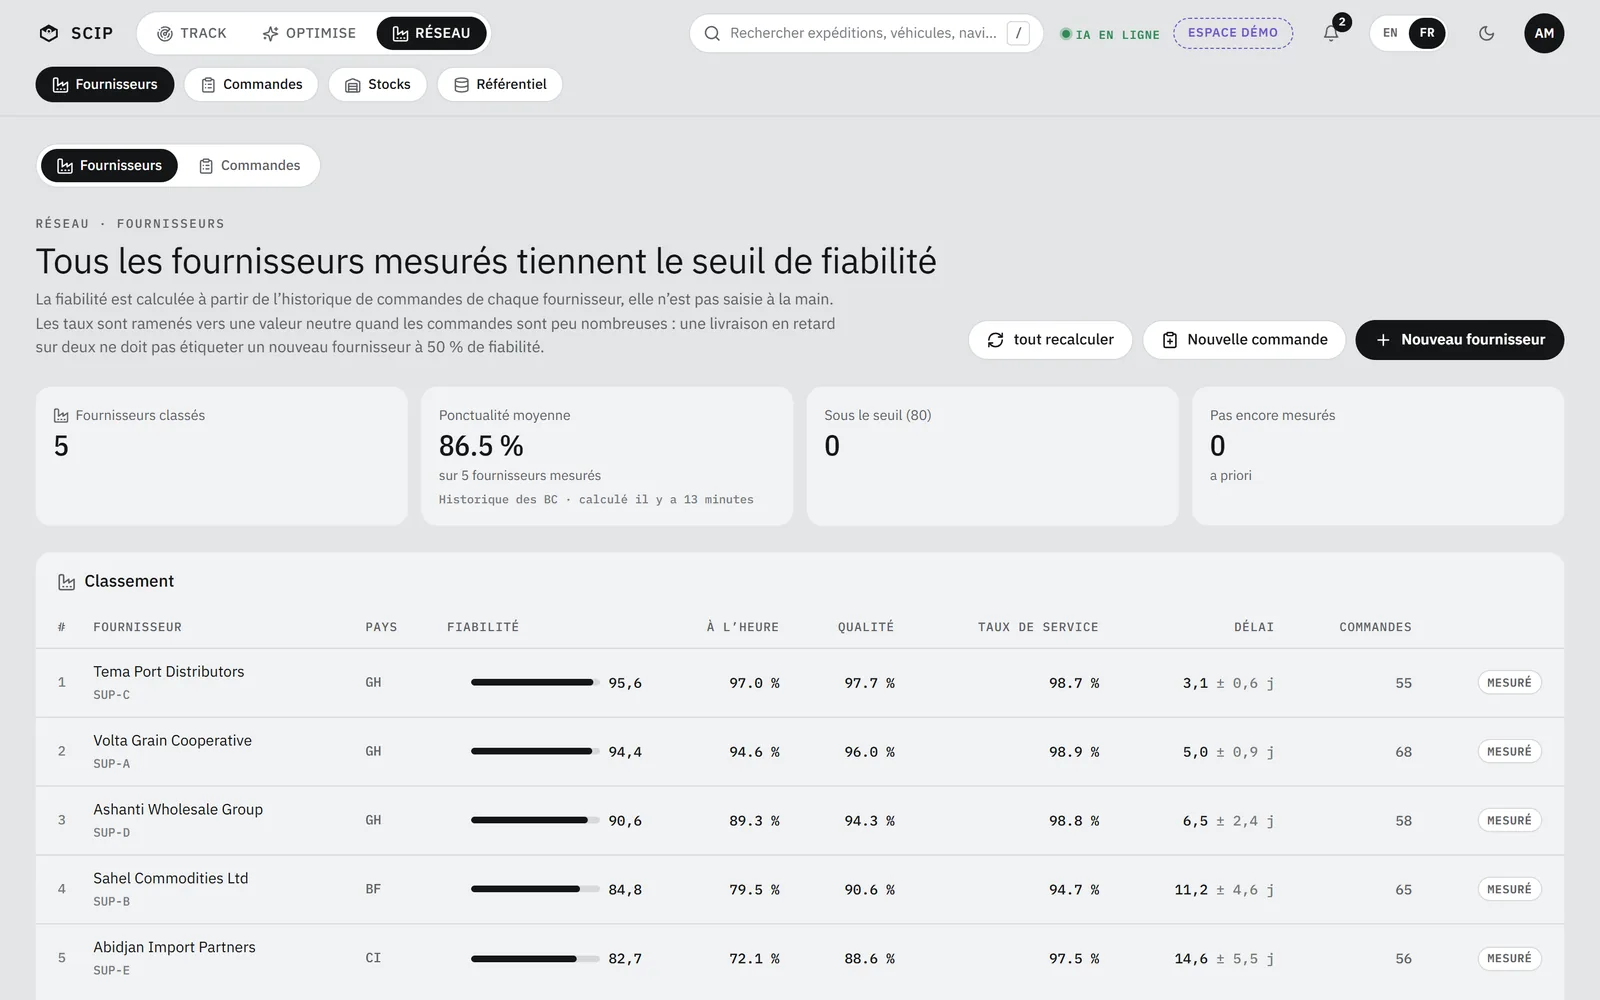This screenshot has width=1600, height=1000.
Task: Open the Référentiel section
Action: point(499,84)
